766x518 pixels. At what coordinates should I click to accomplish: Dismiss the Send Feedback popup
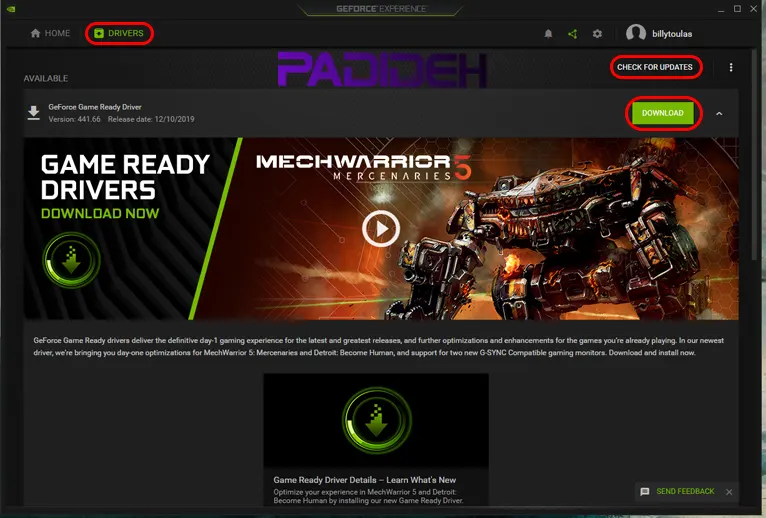pyautogui.click(x=729, y=492)
